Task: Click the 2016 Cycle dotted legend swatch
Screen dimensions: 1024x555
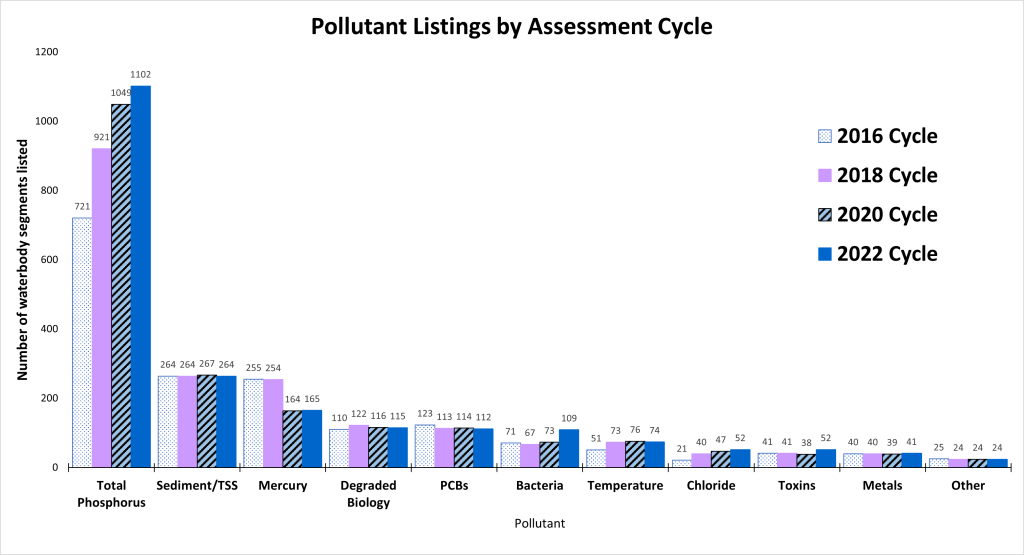Action: 824,136
